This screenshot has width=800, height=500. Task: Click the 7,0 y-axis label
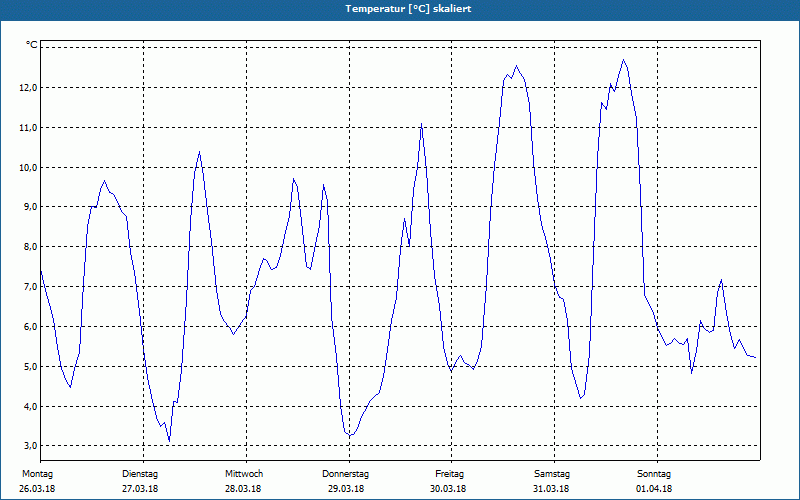pyautogui.click(x=31, y=287)
